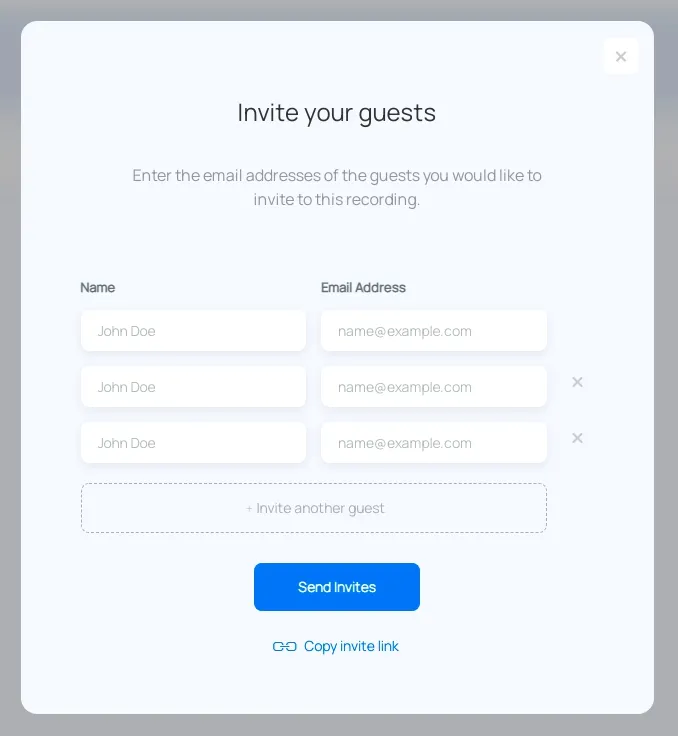678x736 pixels.
Task: Focus the first guest's Name field
Action: [x=193, y=331]
